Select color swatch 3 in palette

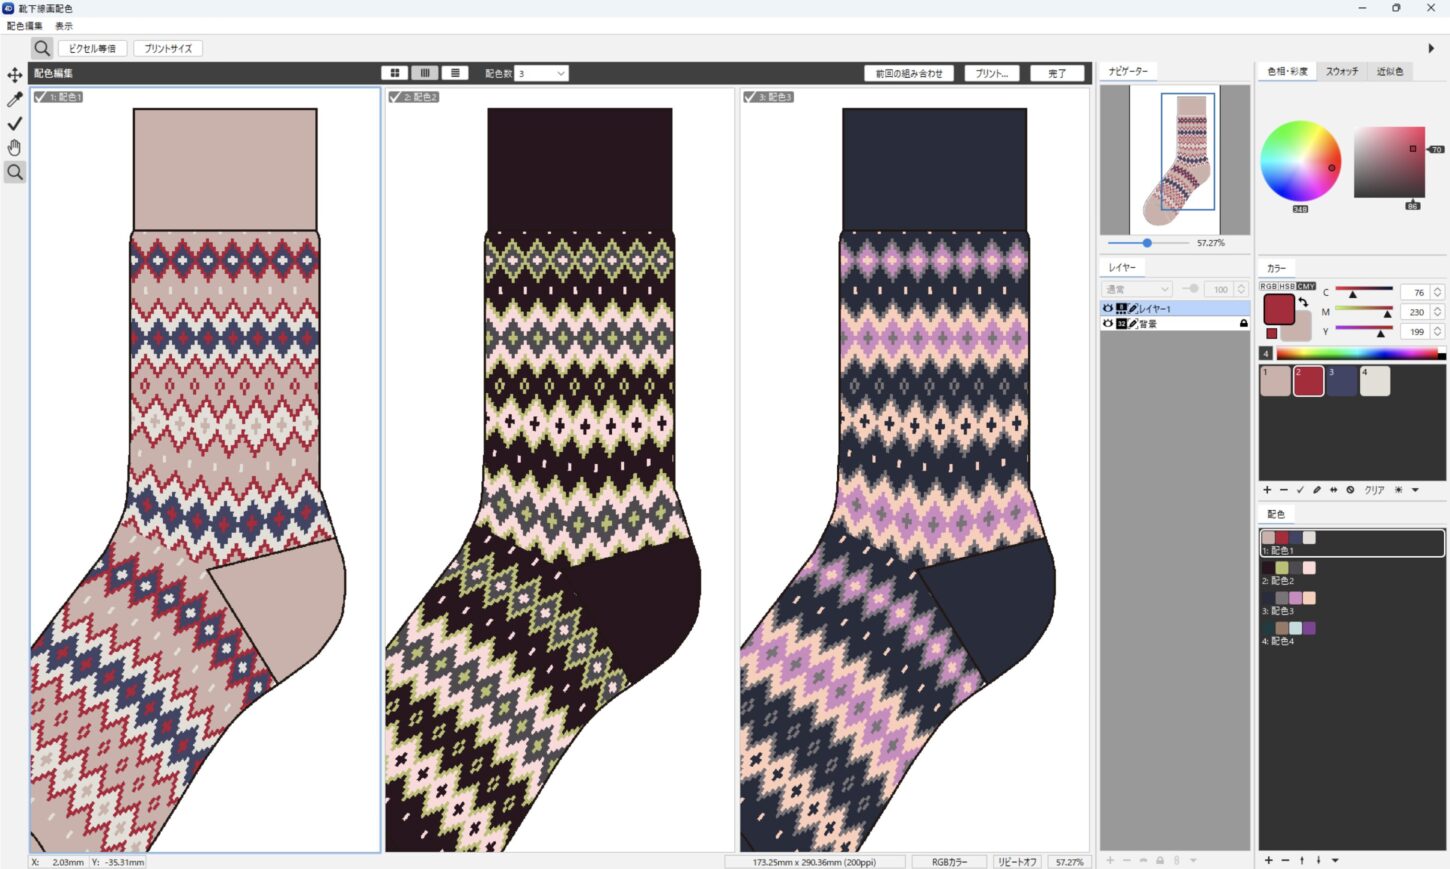click(1342, 381)
